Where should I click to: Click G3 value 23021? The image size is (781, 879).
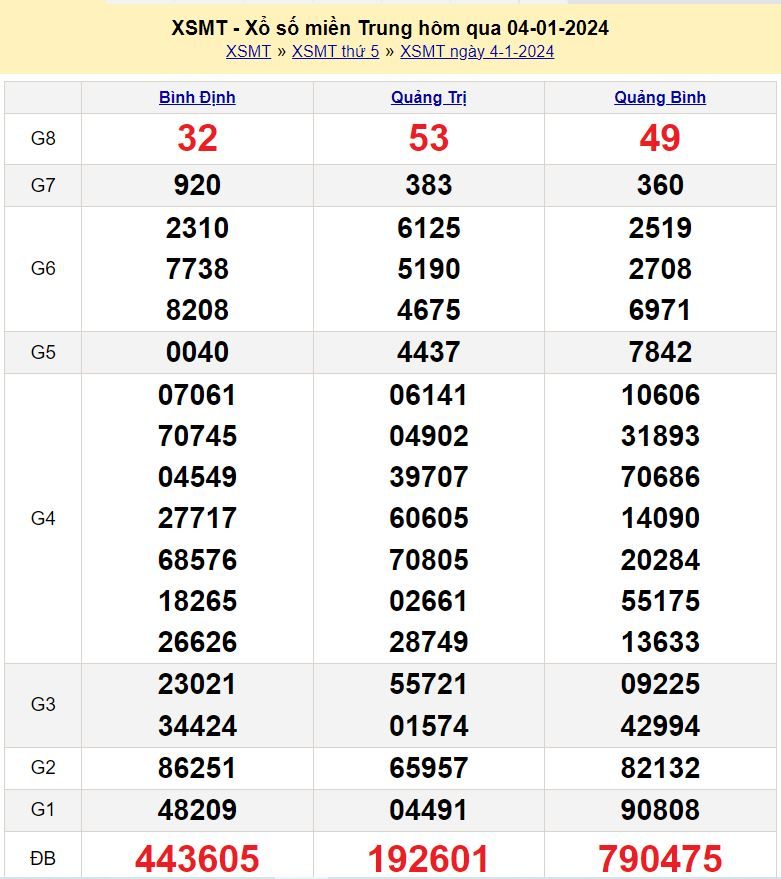click(x=197, y=684)
